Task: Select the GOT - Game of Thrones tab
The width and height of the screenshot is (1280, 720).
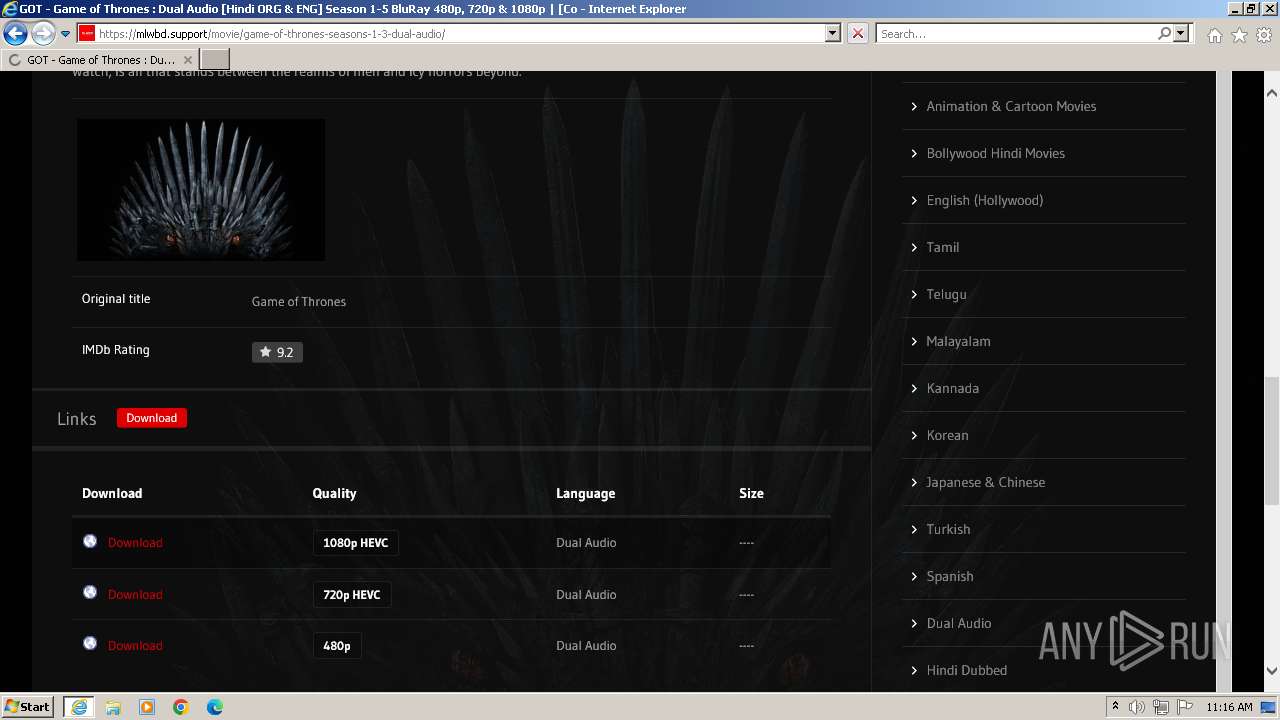Action: (x=100, y=60)
